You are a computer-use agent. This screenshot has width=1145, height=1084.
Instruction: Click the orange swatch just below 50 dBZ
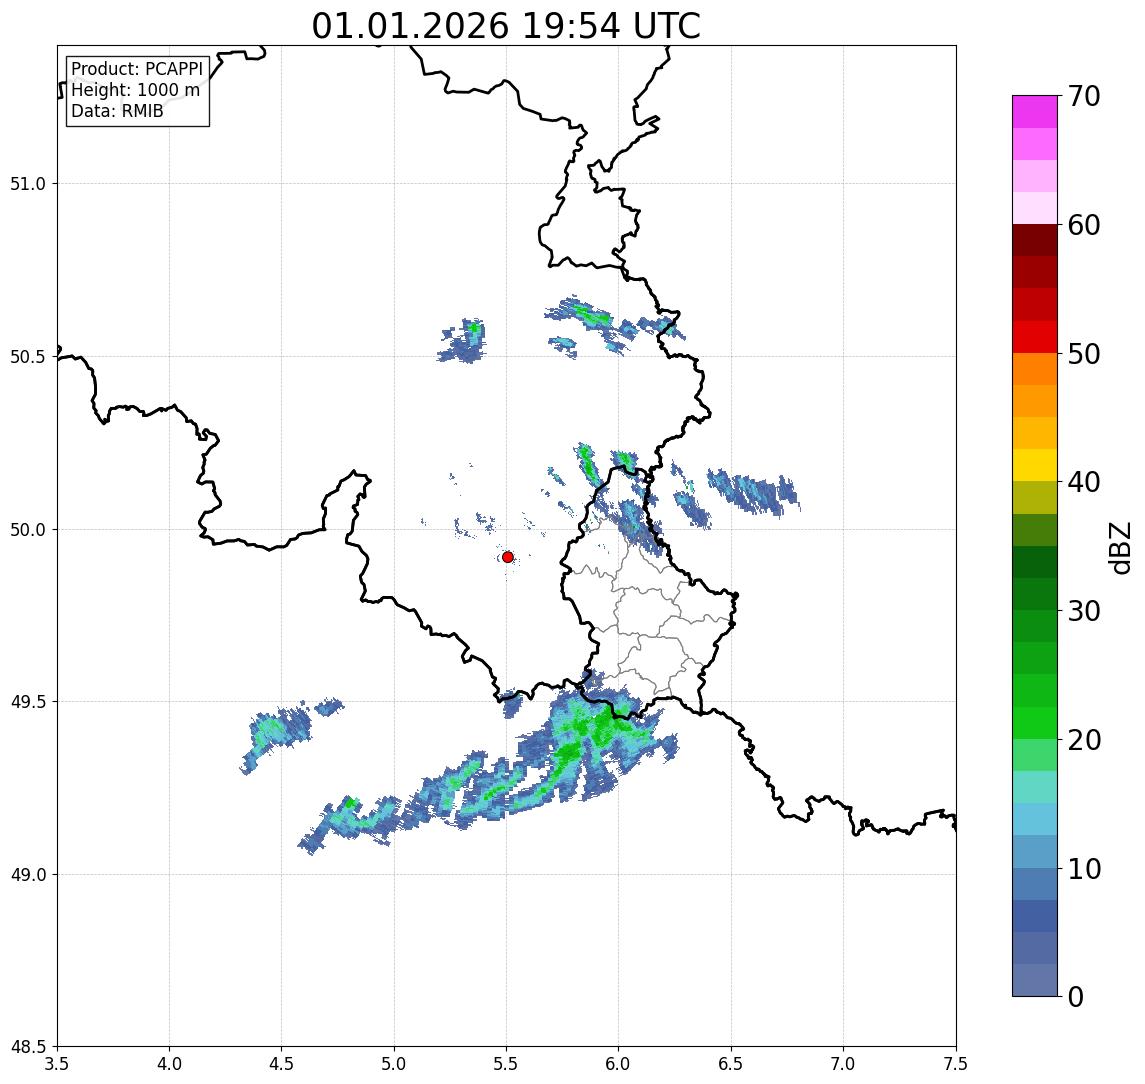point(1035,369)
